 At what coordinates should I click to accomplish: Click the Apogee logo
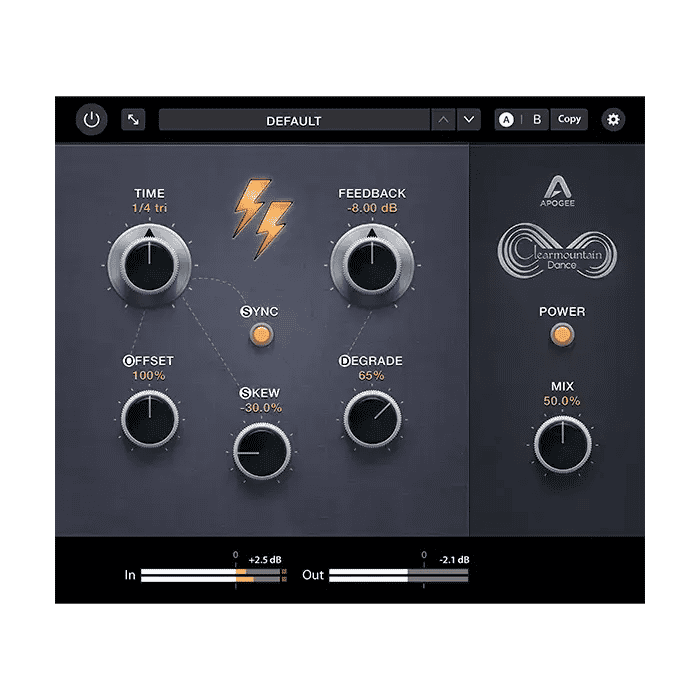pos(556,187)
